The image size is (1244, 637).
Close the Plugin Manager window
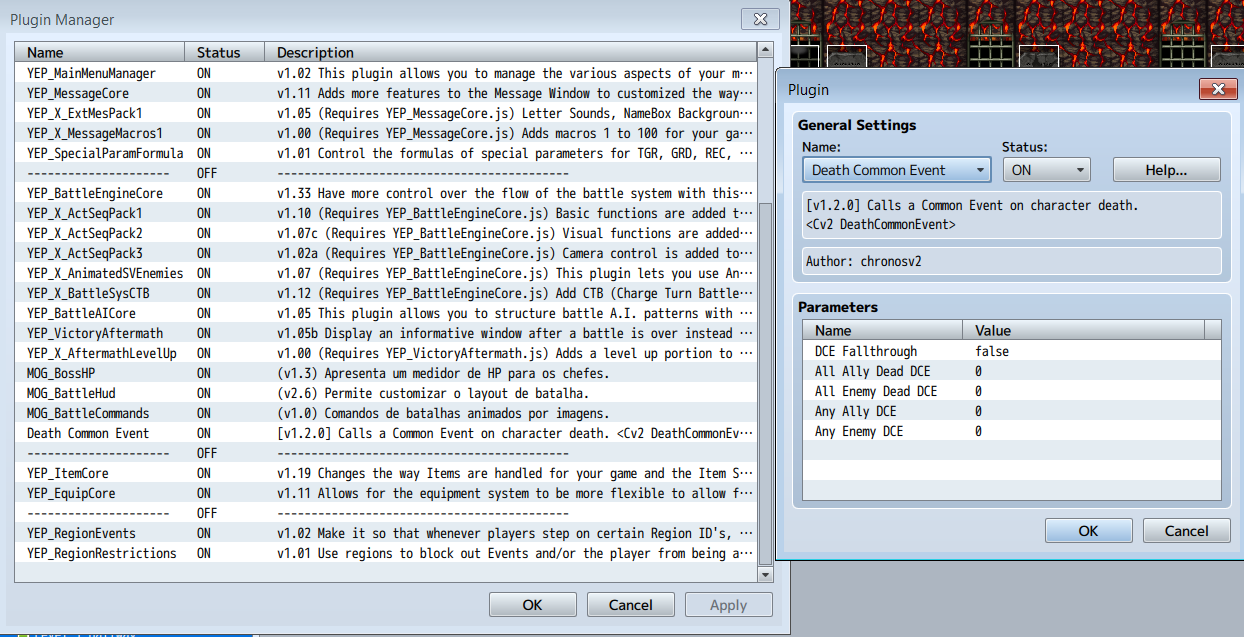(x=754, y=19)
